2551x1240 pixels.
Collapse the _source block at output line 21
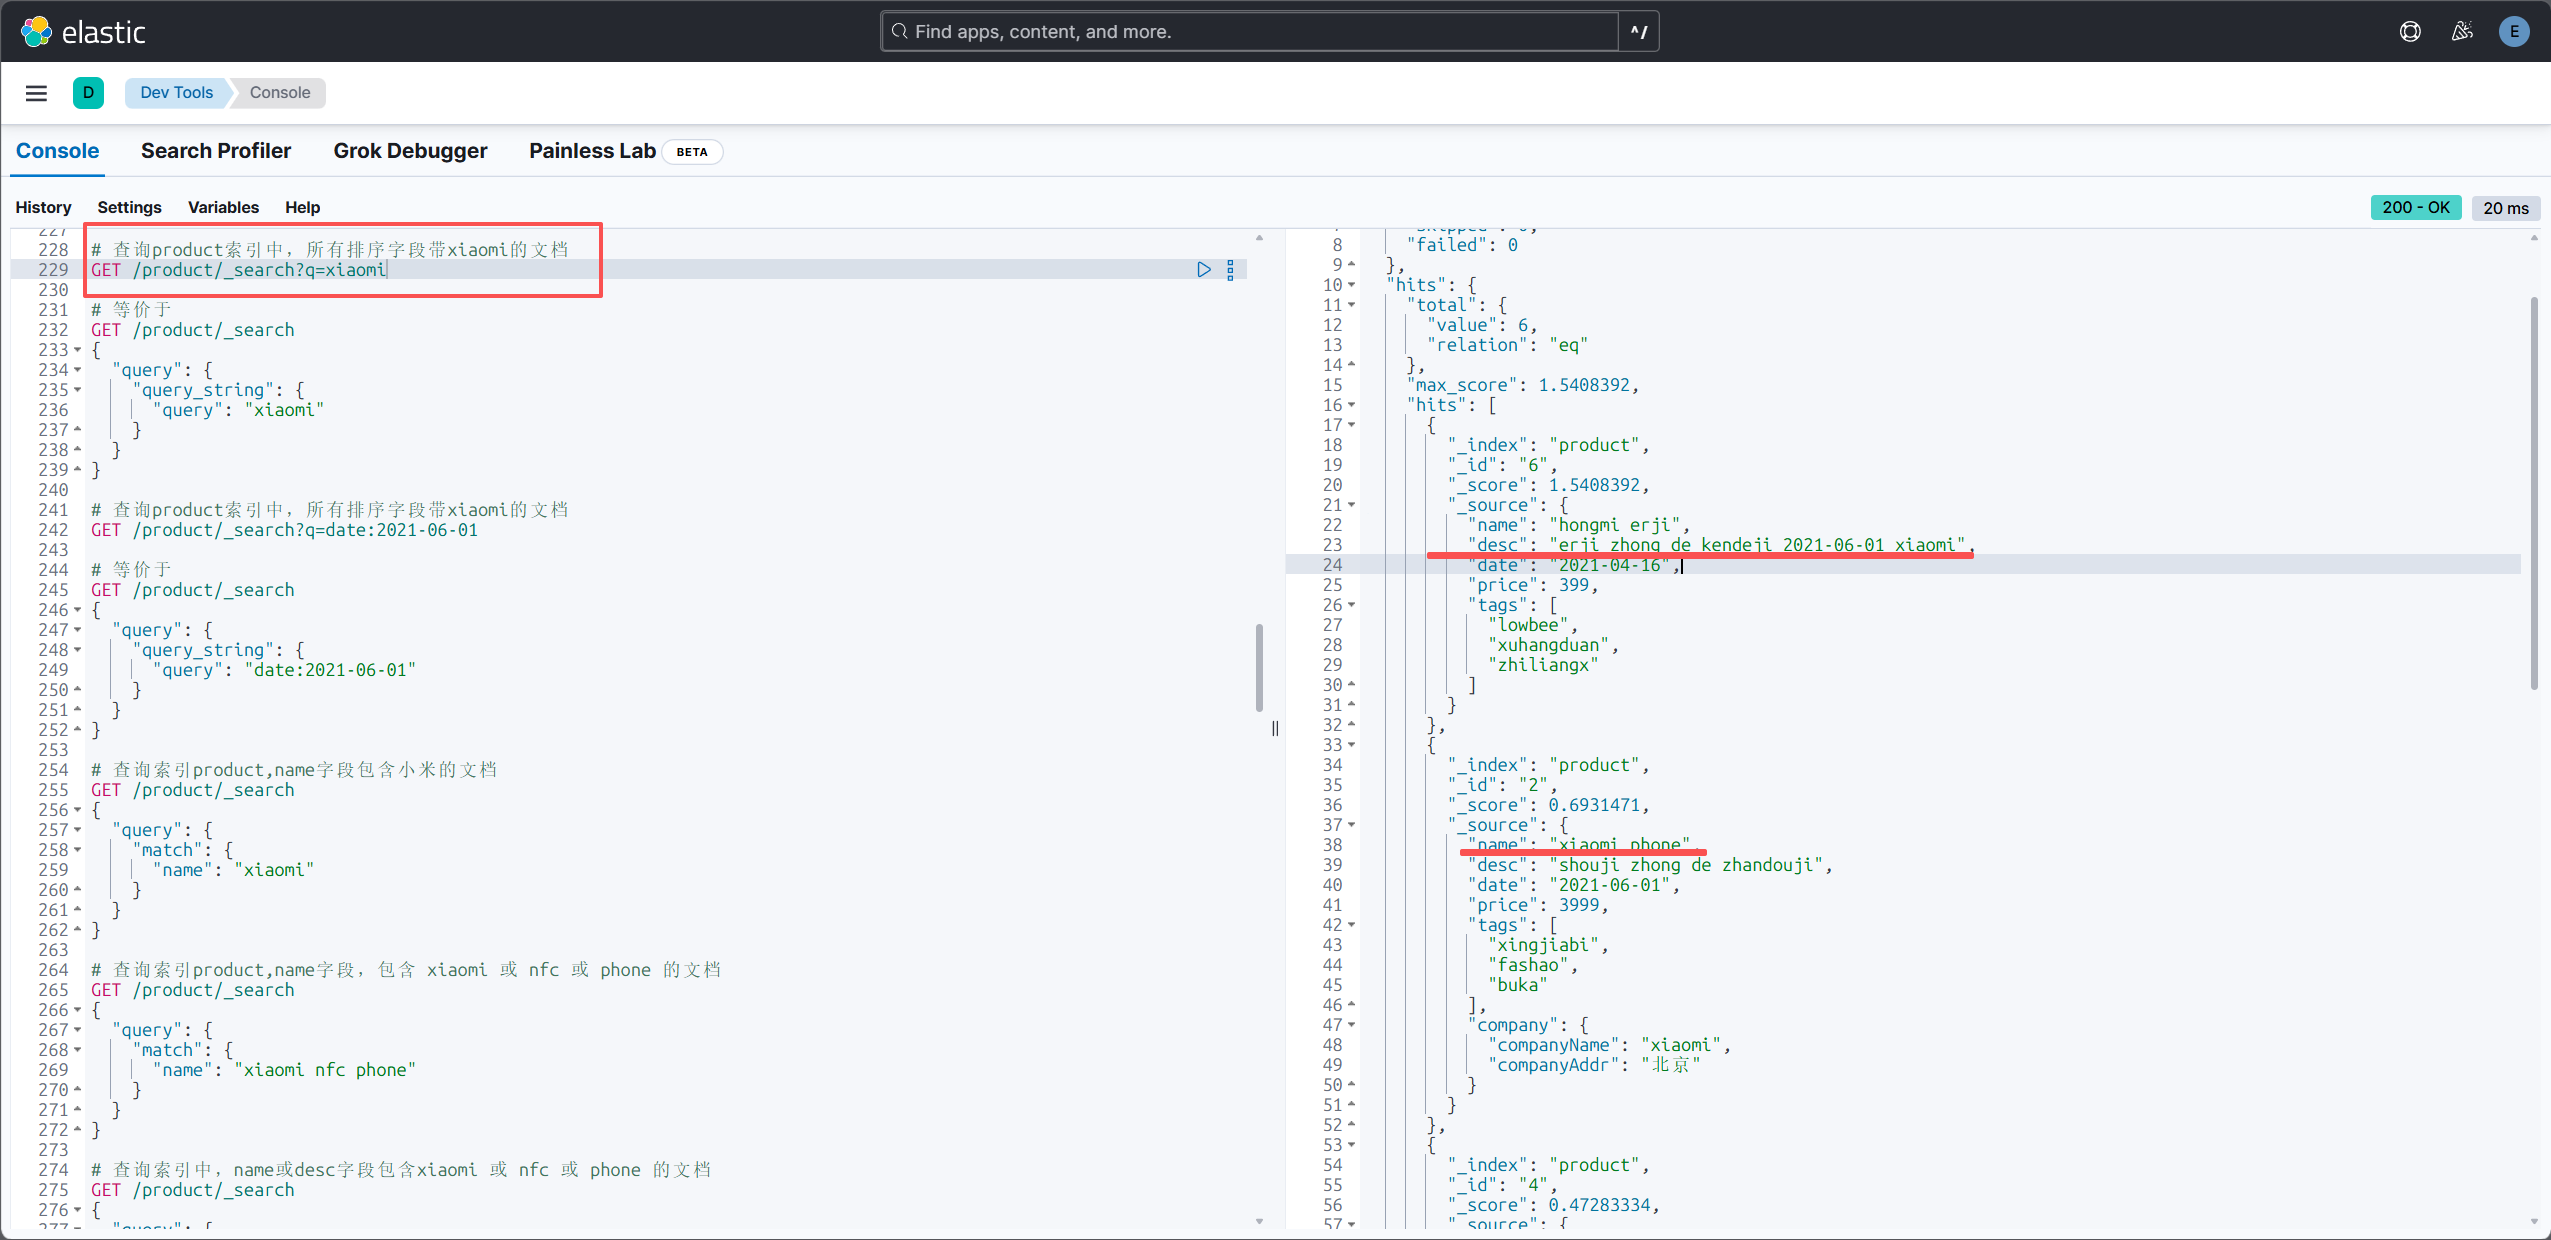(1352, 505)
